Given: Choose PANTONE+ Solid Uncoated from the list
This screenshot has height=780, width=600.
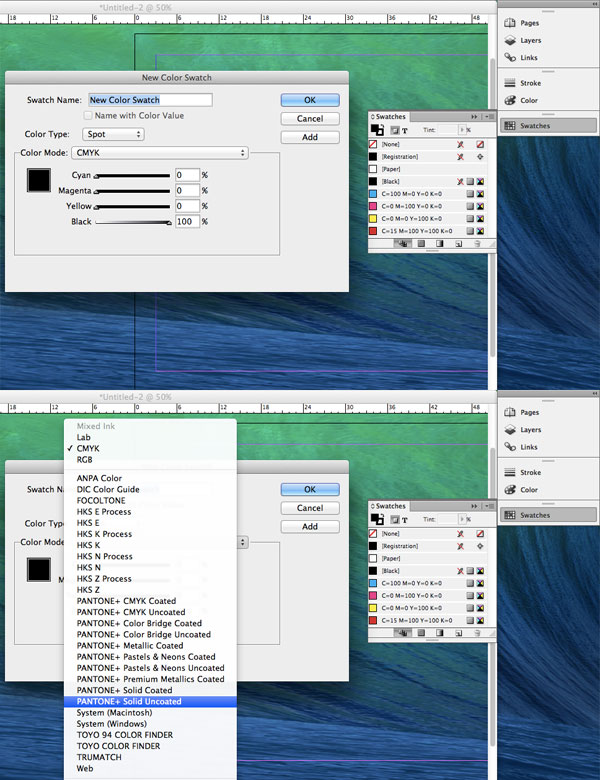Looking at the screenshot, I should tap(150, 701).
